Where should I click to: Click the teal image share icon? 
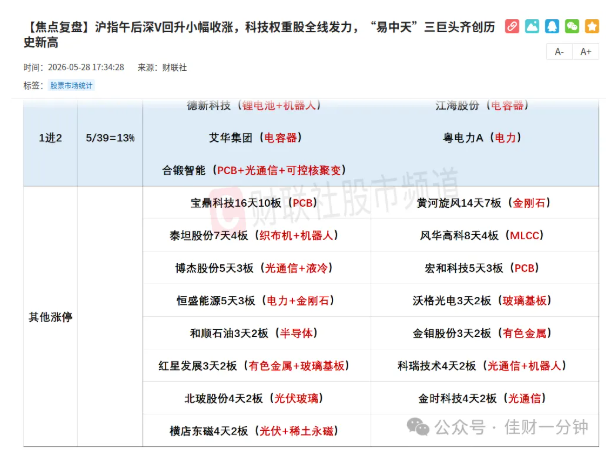532,26
